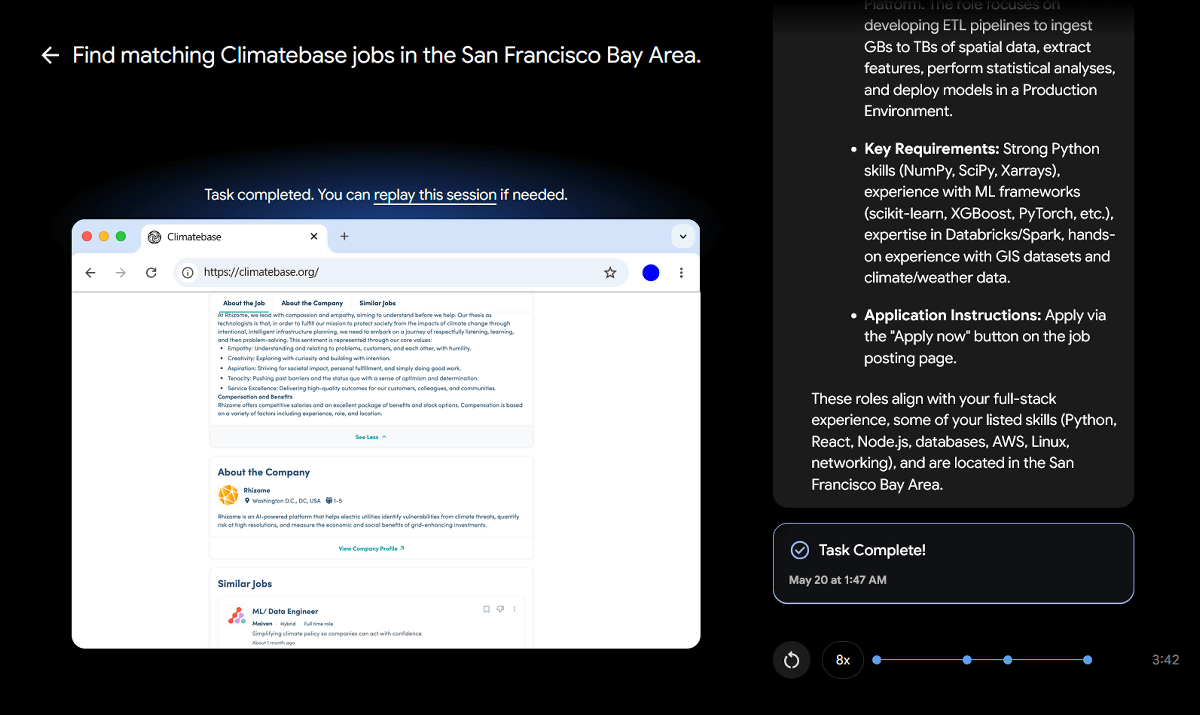Collapse description with 'See Less'
Image resolution: width=1200 pixels, height=715 pixels.
tap(370, 437)
